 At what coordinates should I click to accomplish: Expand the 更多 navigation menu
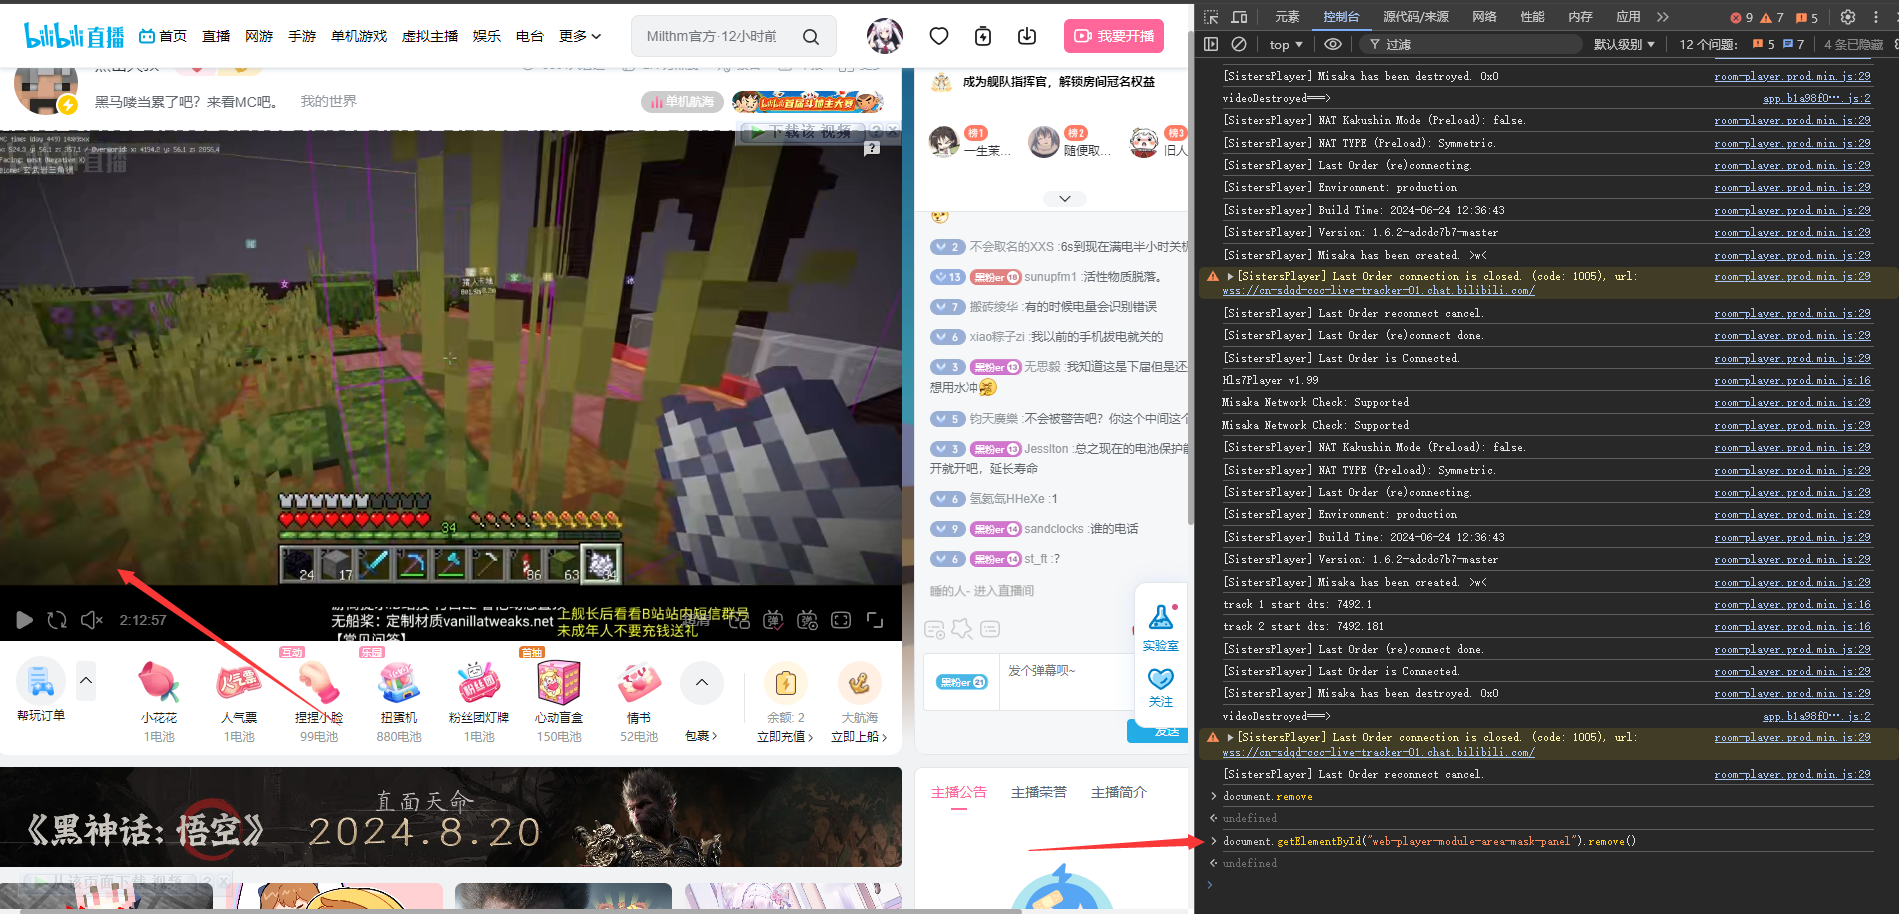[x=580, y=36]
